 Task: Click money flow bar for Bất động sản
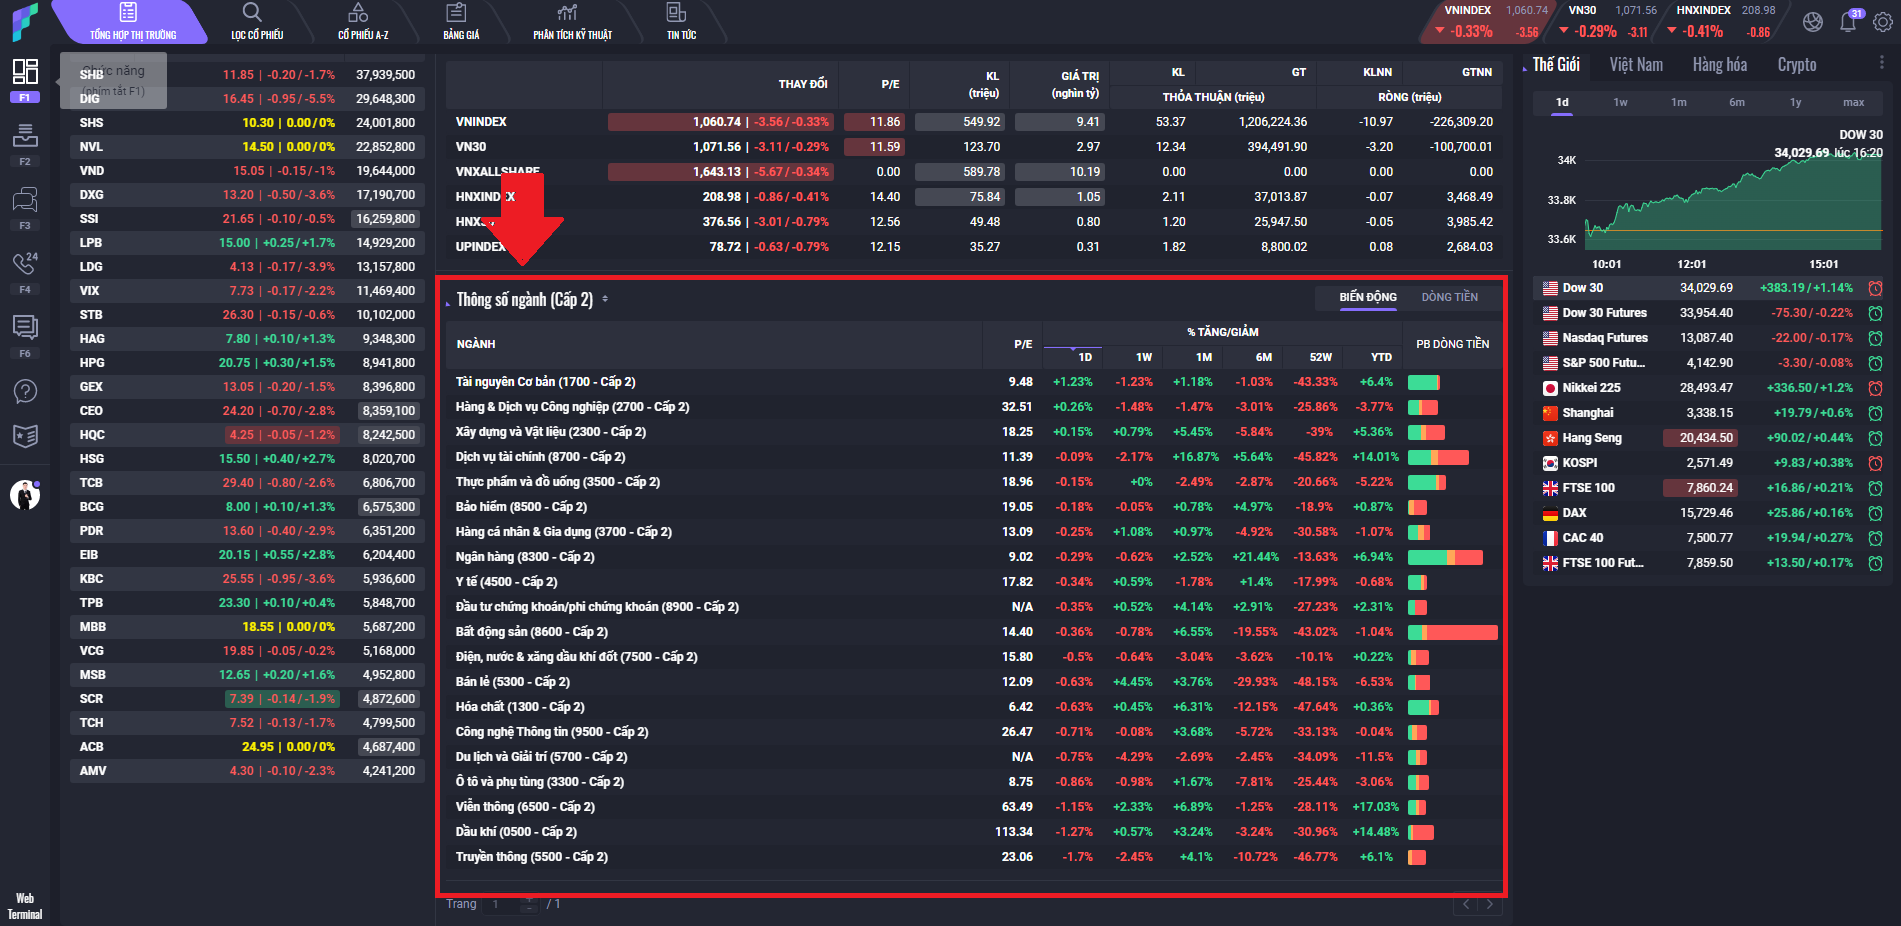click(1452, 632)
